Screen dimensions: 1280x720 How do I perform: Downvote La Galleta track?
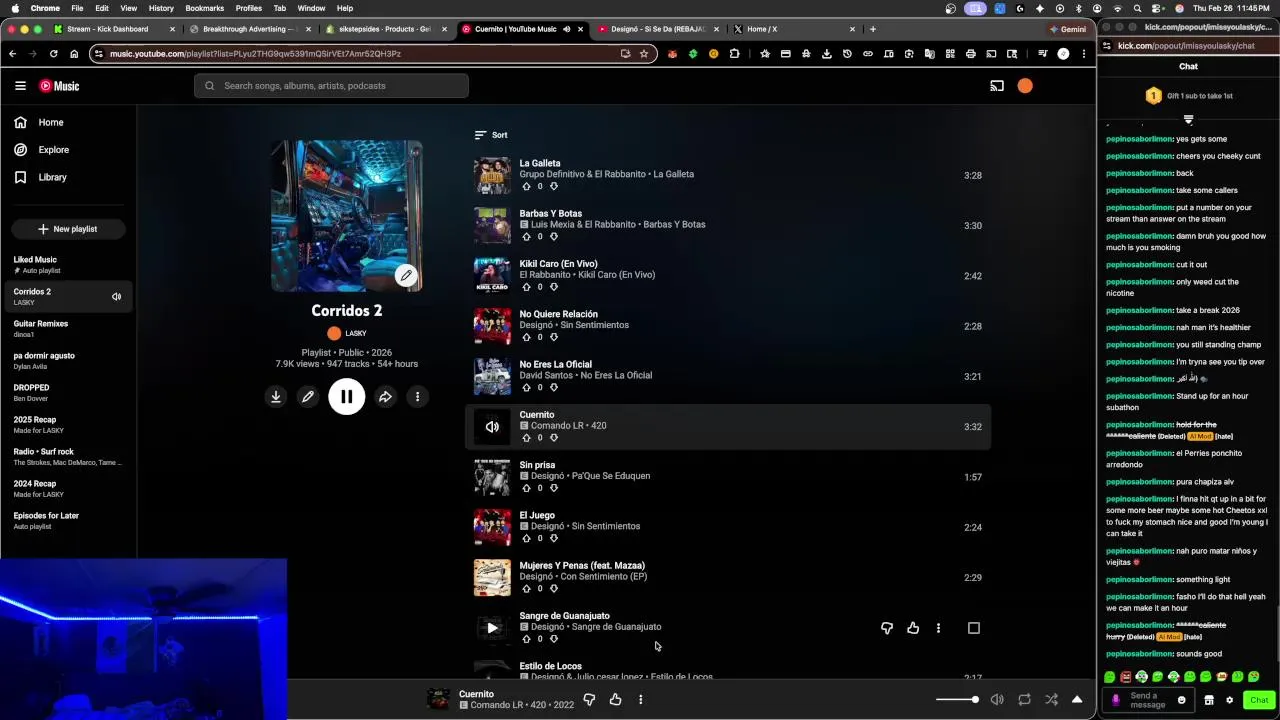554,186
